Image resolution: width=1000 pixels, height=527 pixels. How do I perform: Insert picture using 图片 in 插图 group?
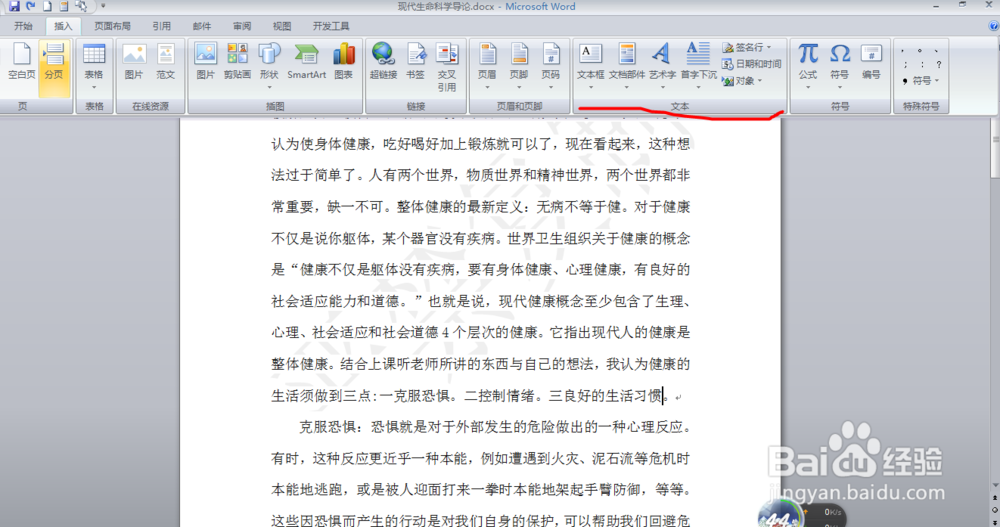(x=205, y=62)
